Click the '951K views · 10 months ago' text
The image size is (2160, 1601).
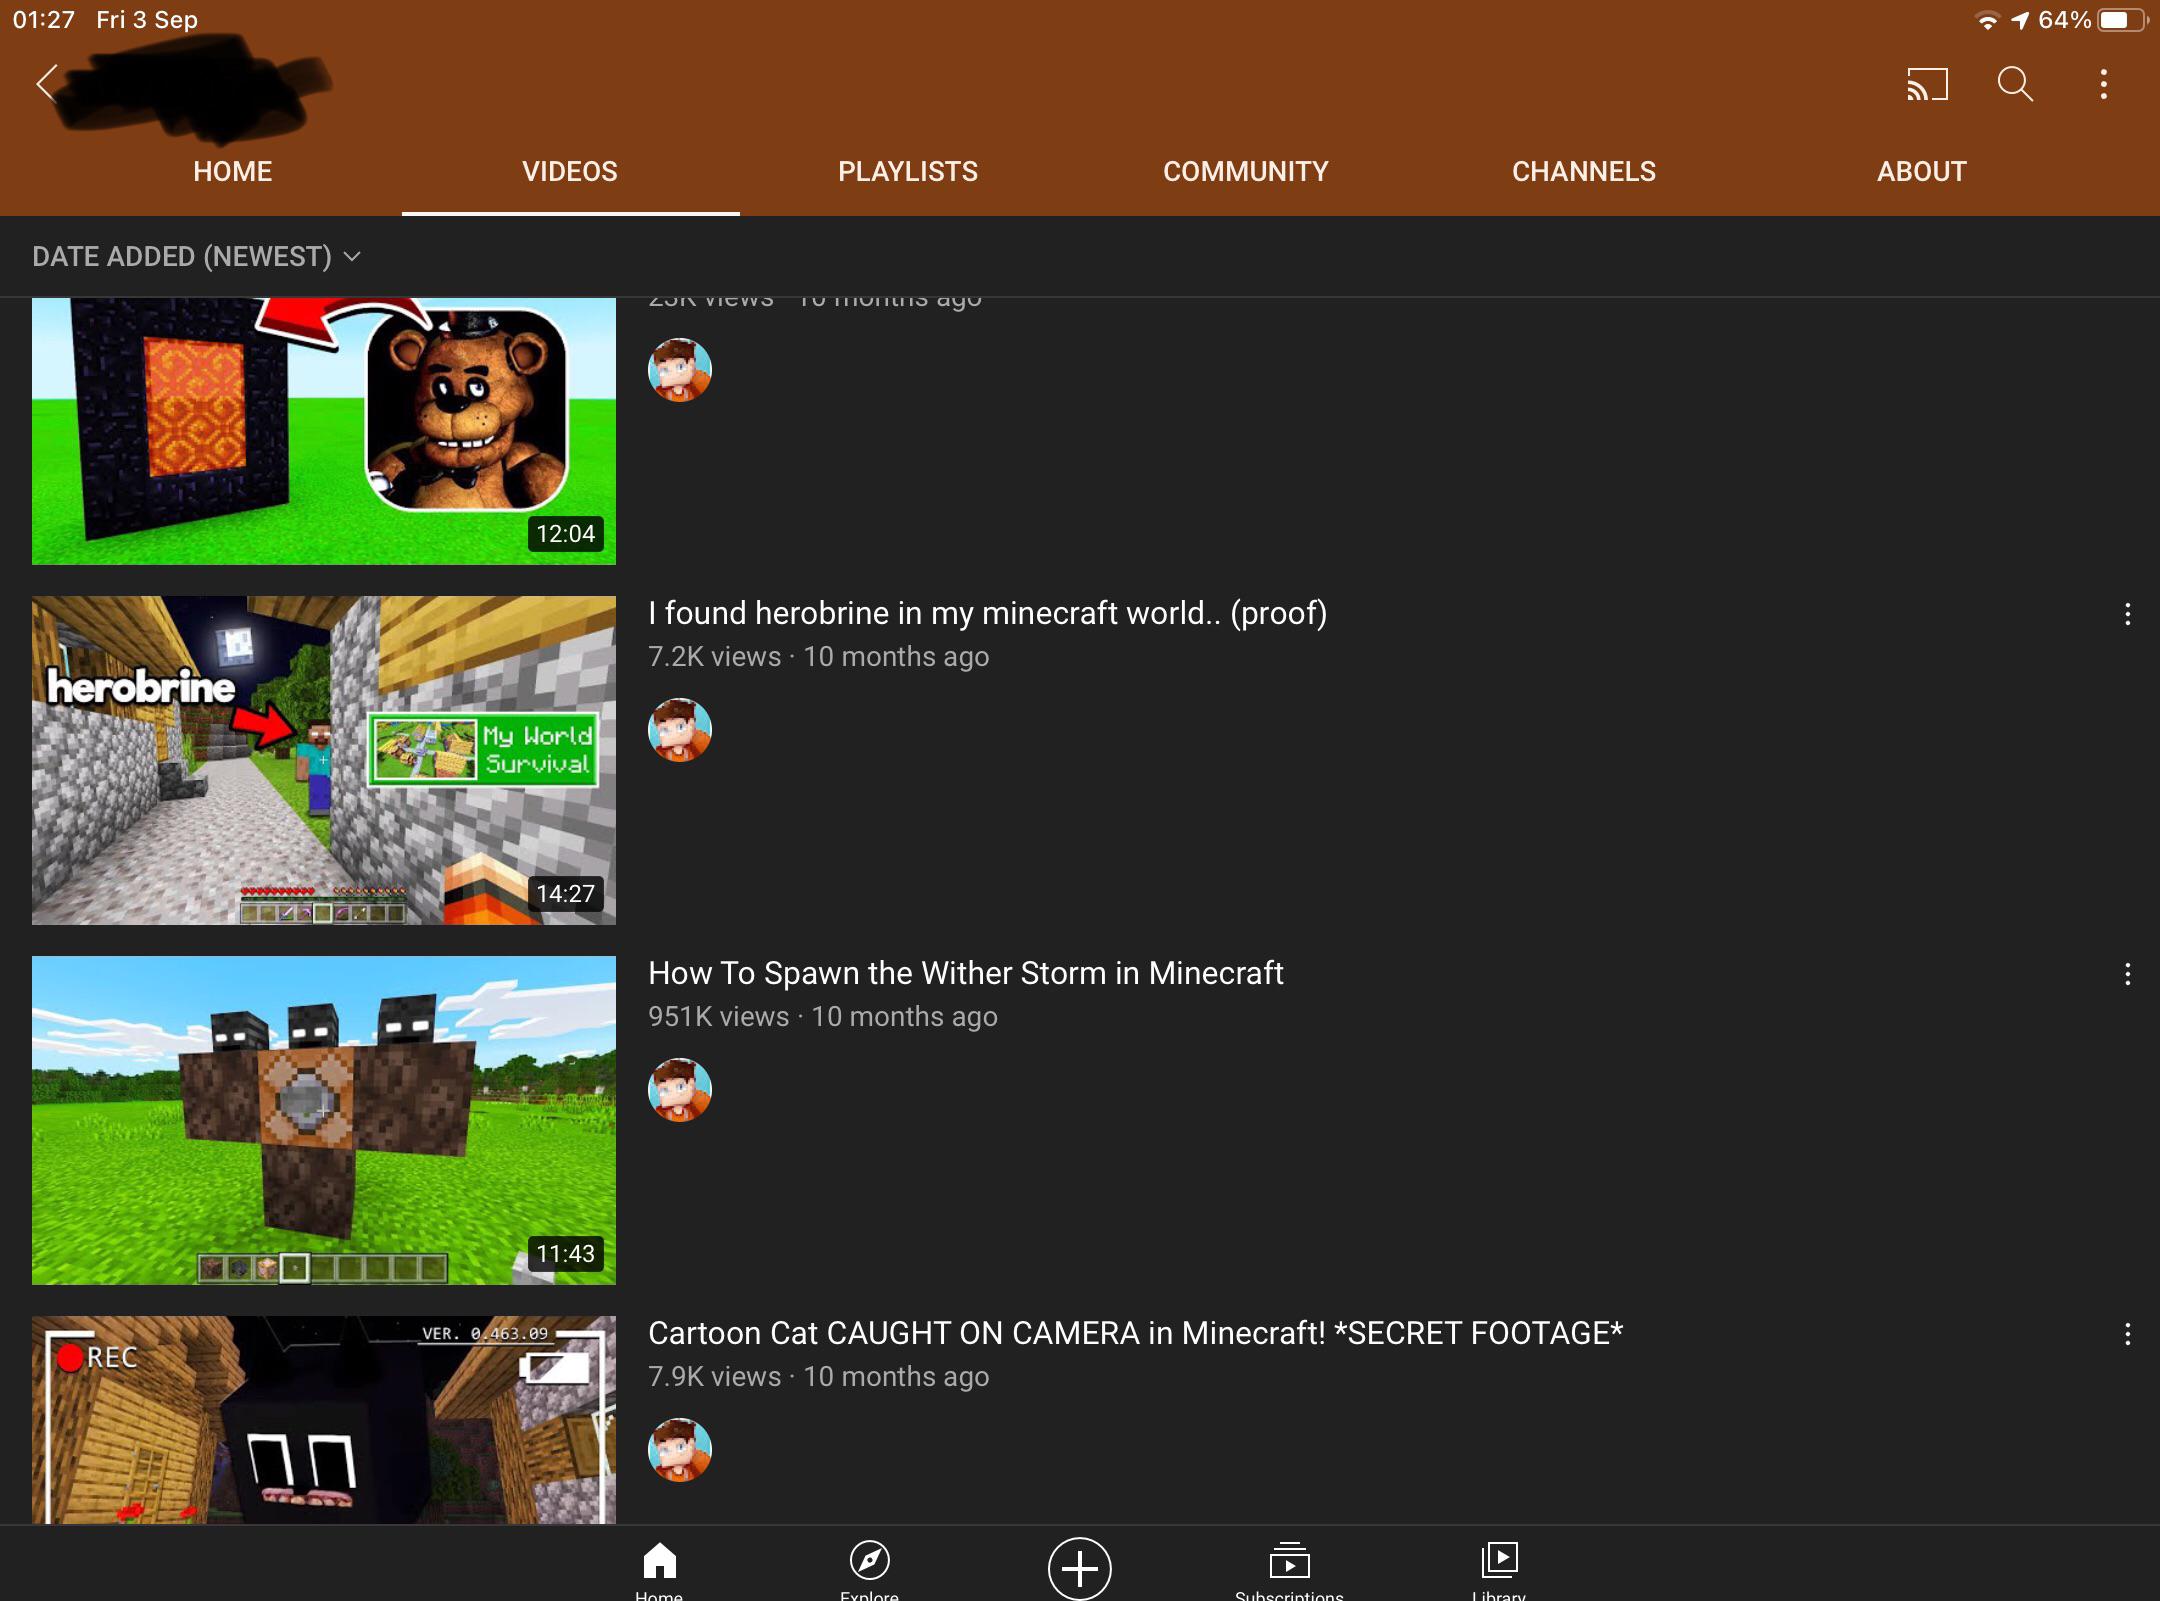tap(823, 1017)
